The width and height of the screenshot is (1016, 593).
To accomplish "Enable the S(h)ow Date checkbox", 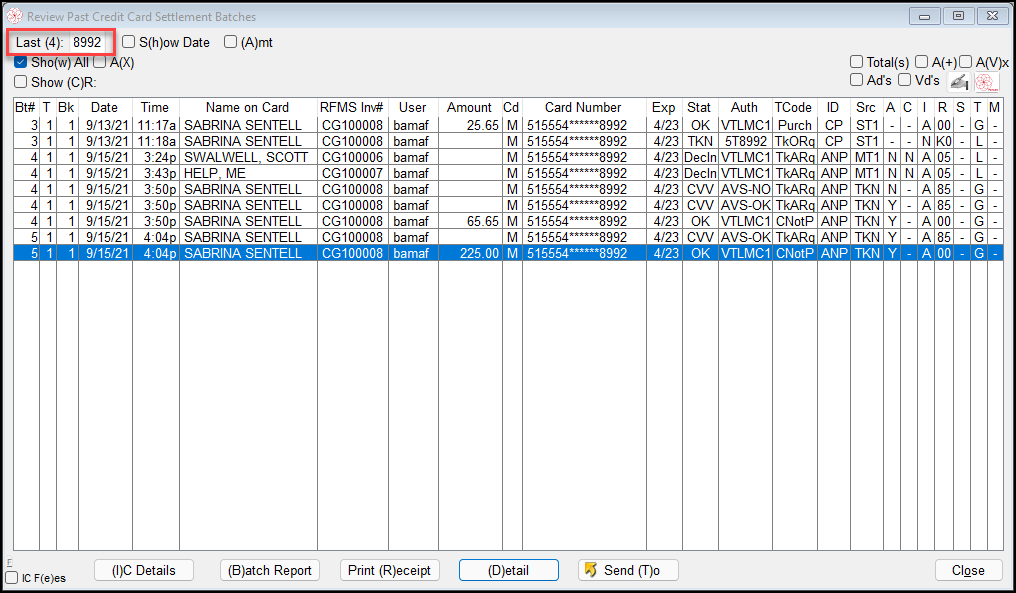I will tap(129, 43).
